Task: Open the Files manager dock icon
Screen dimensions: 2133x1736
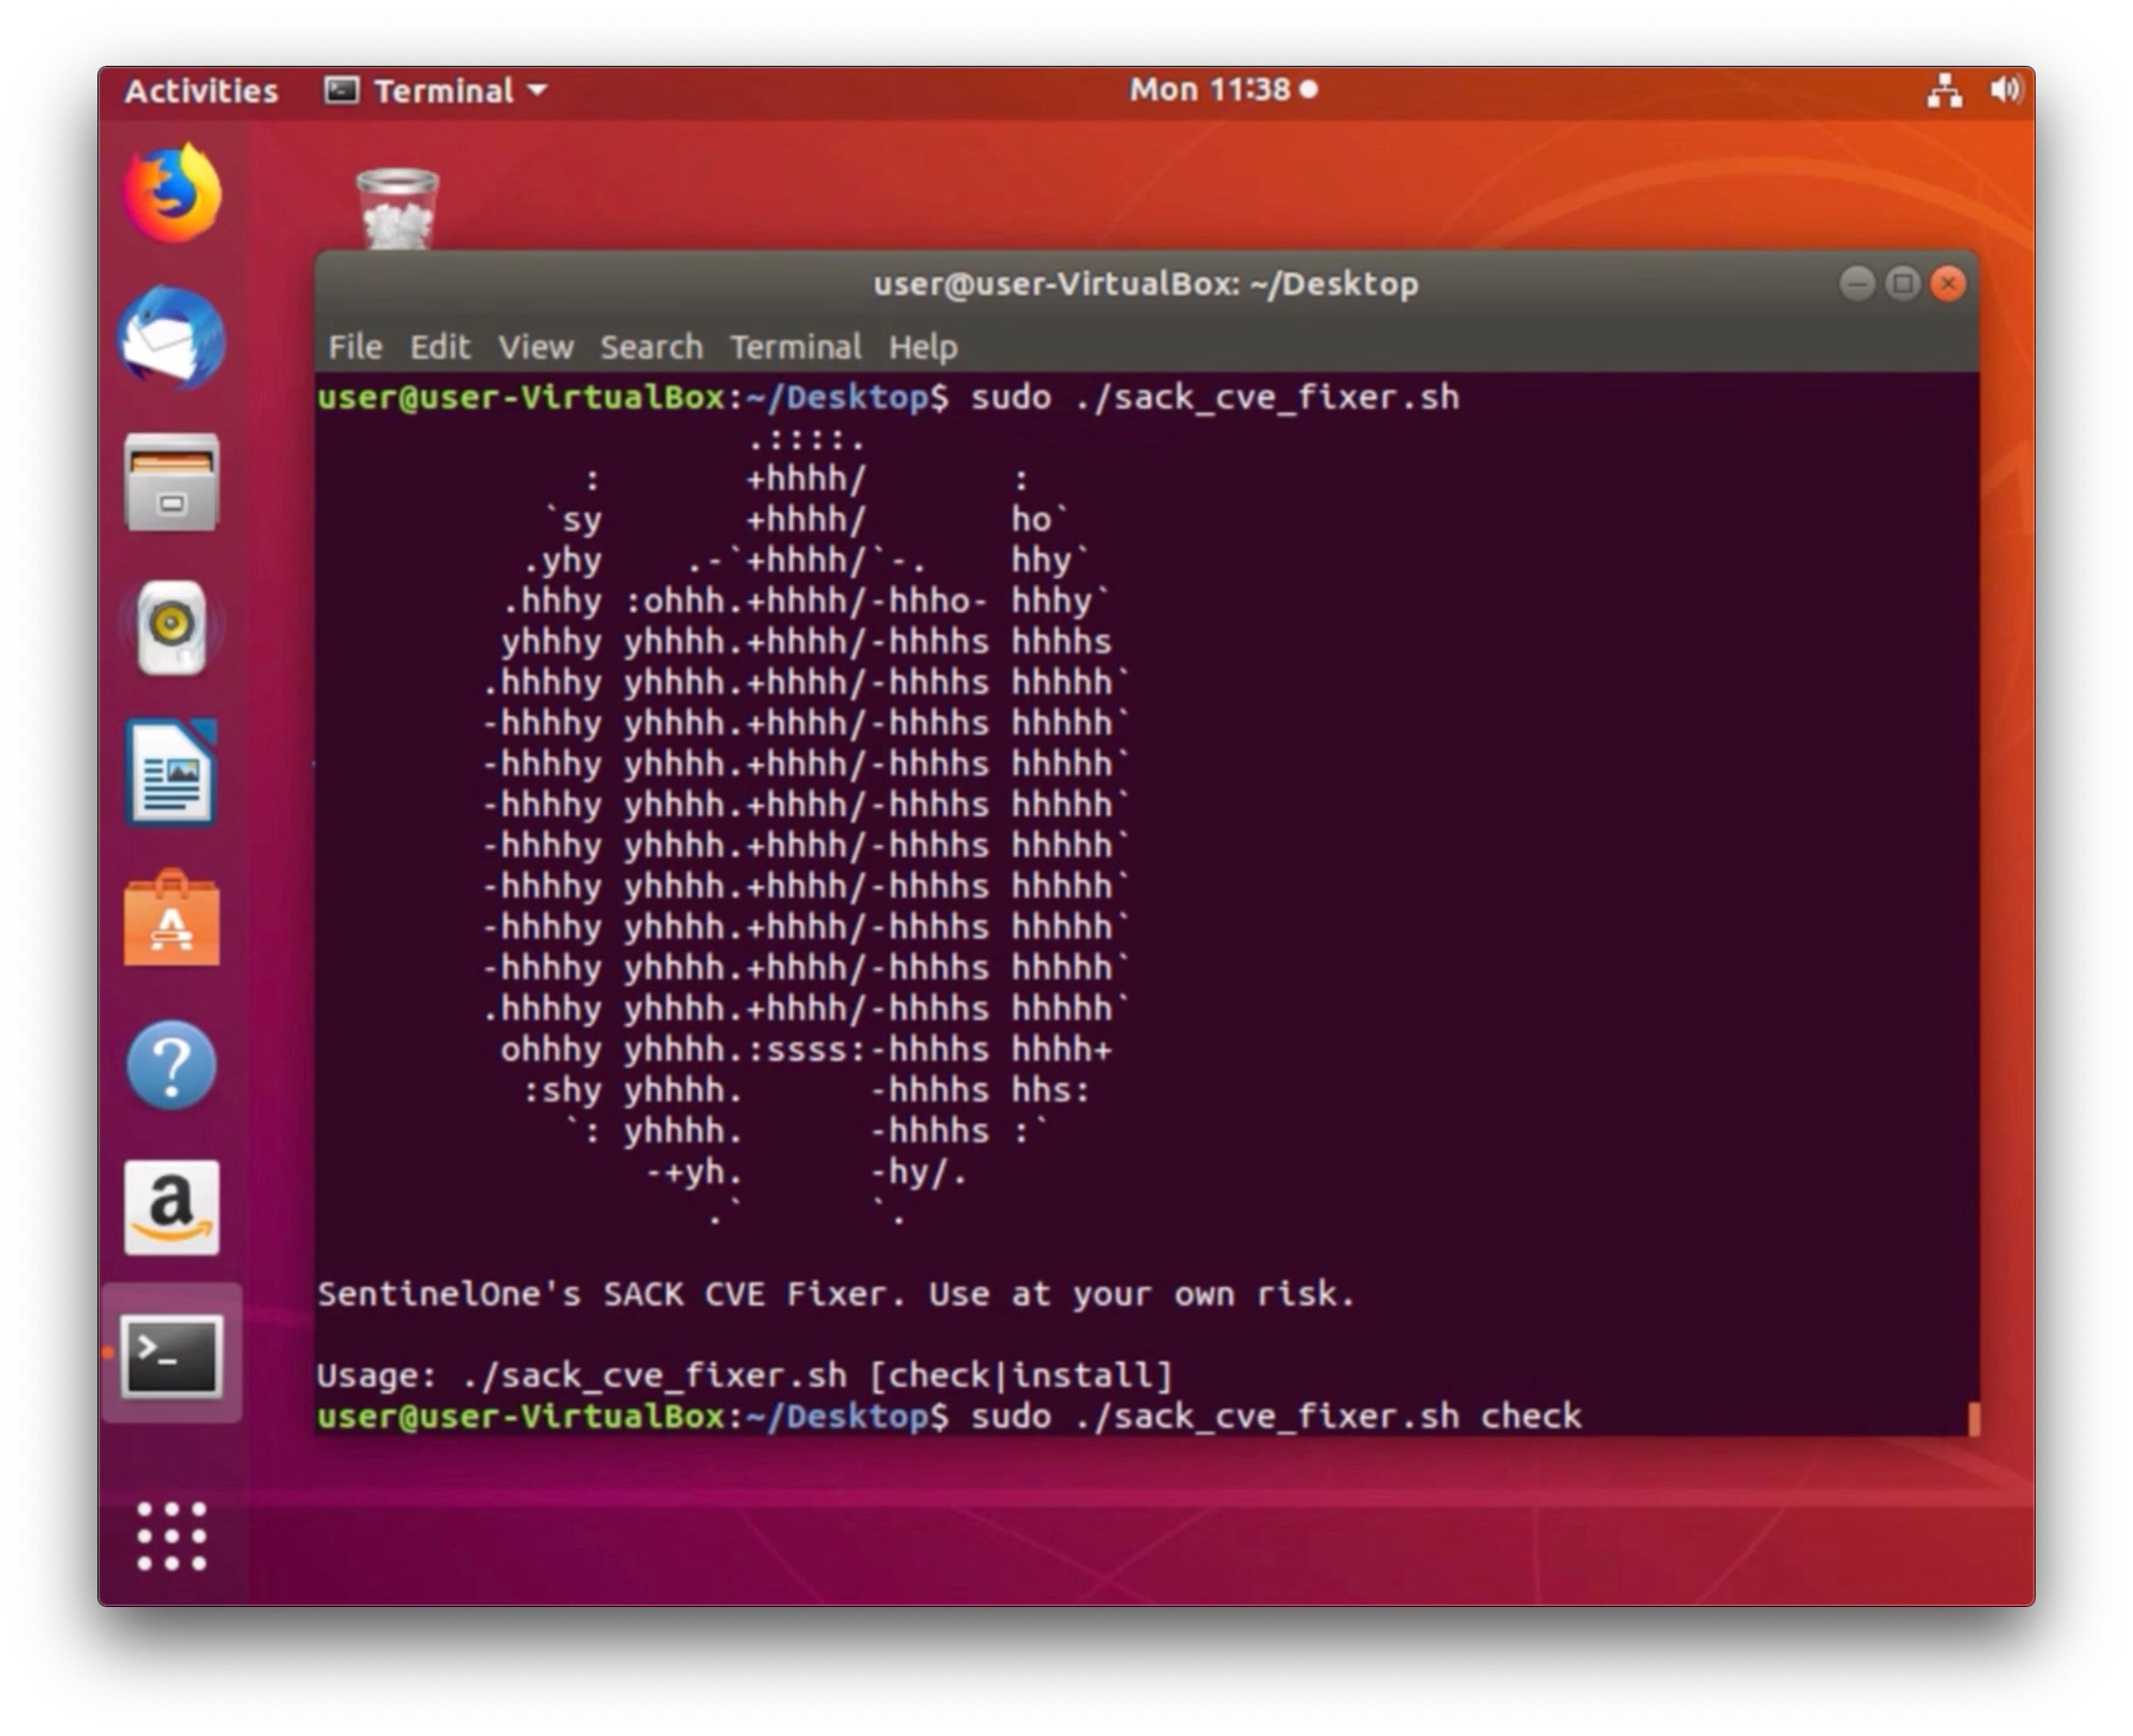Action: pos(172,483)
